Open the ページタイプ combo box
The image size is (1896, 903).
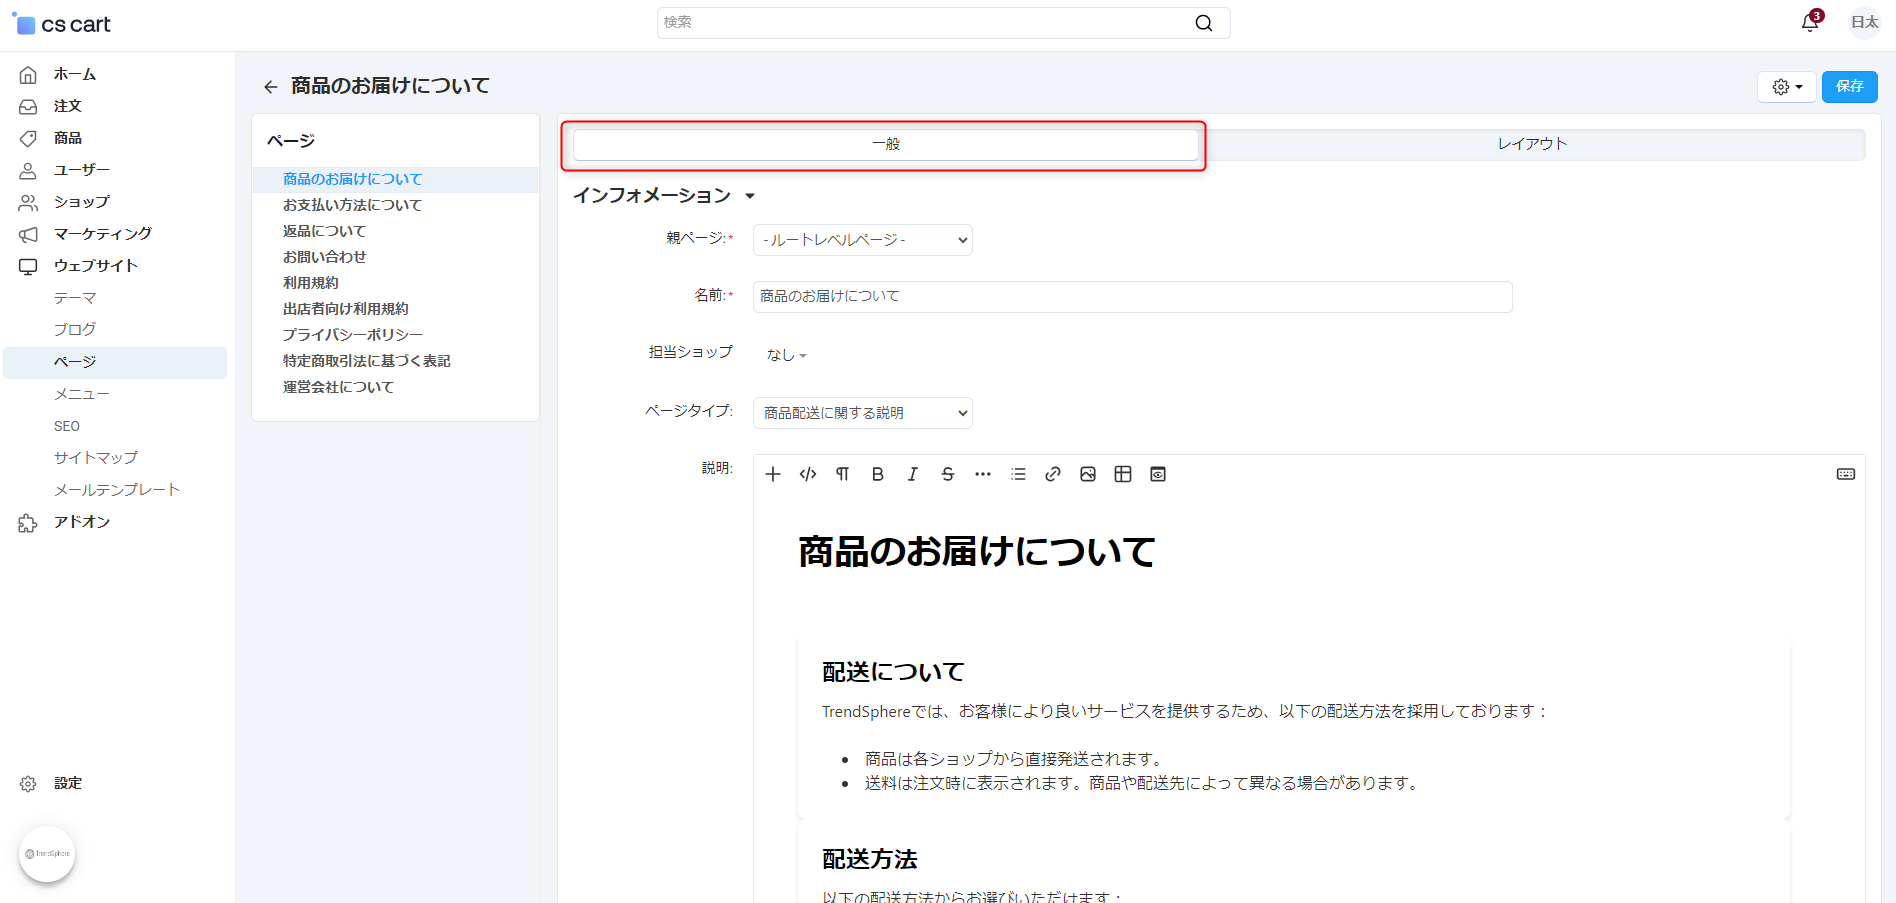point(862,413)
